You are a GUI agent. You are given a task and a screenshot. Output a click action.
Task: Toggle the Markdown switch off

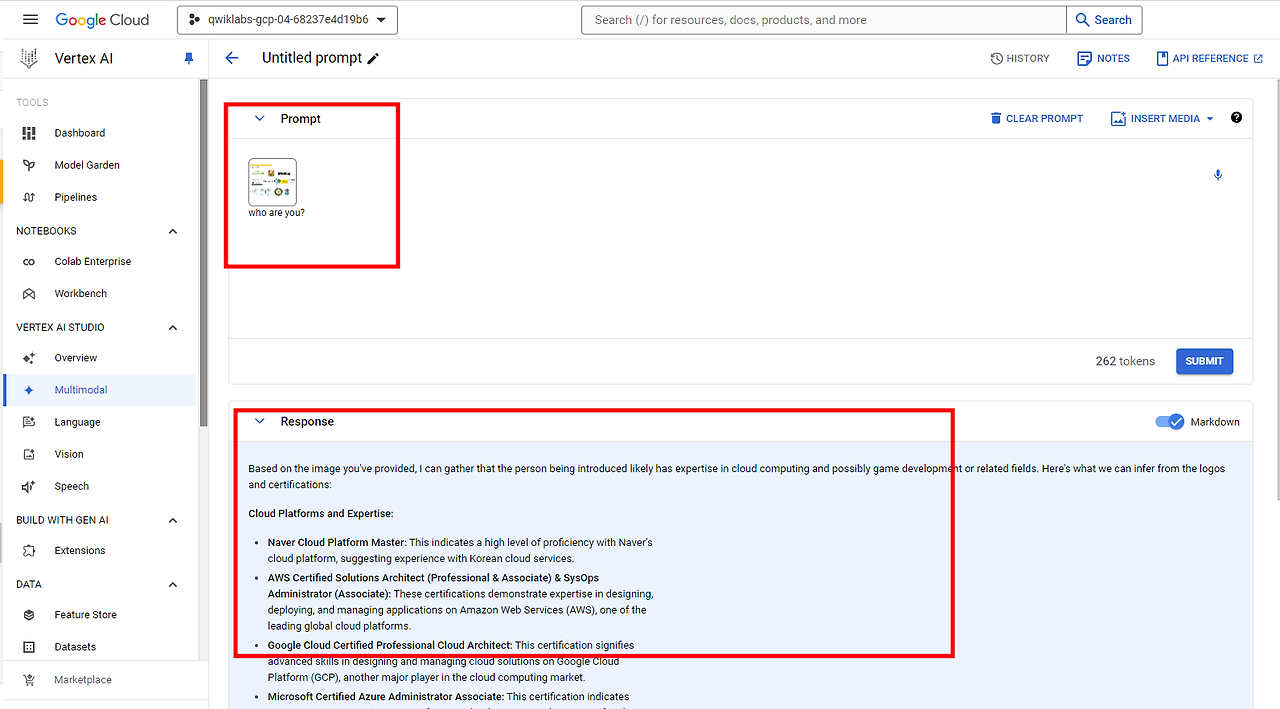point(1170,422)
